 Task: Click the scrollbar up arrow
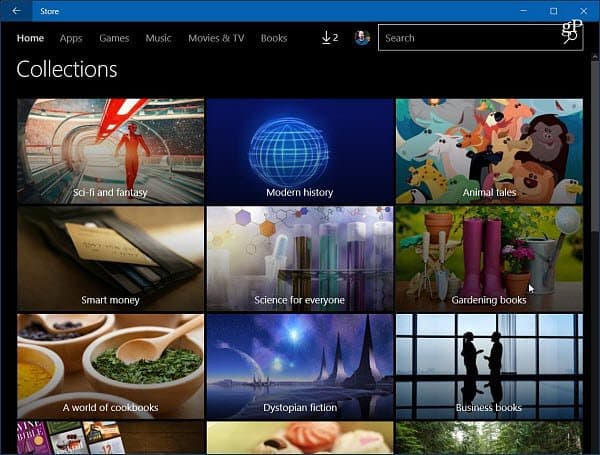click(x=595, y=57)
